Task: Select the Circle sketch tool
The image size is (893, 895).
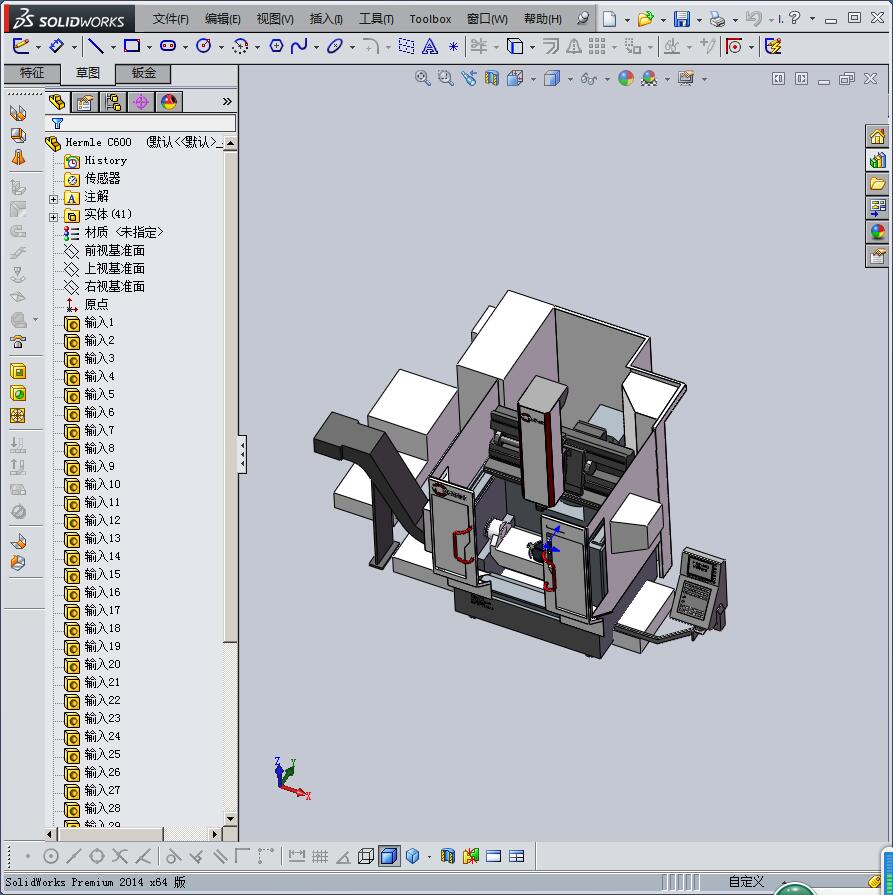Action: pos(204,46)
